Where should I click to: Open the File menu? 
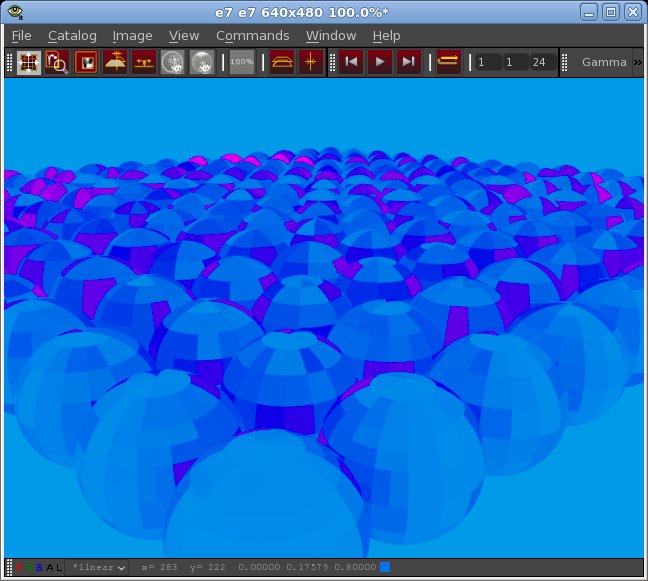click(21, 36)
